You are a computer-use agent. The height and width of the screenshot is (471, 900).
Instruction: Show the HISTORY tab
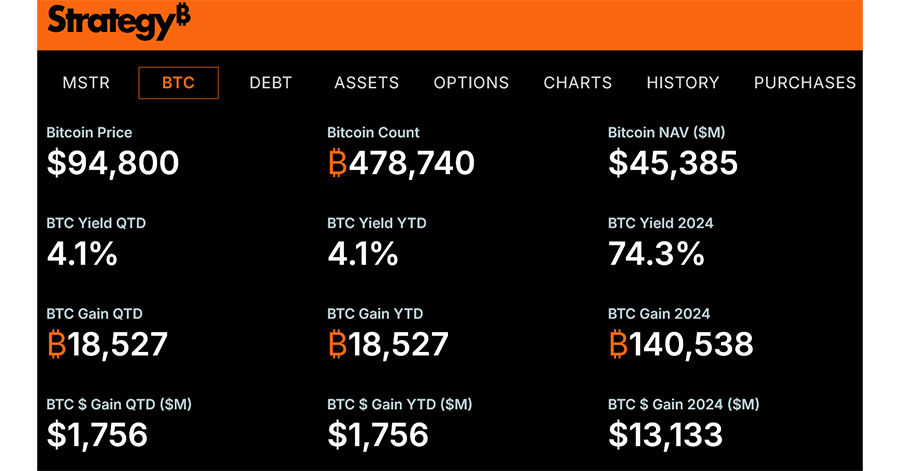pyautogui.click(x=683, y=83)
